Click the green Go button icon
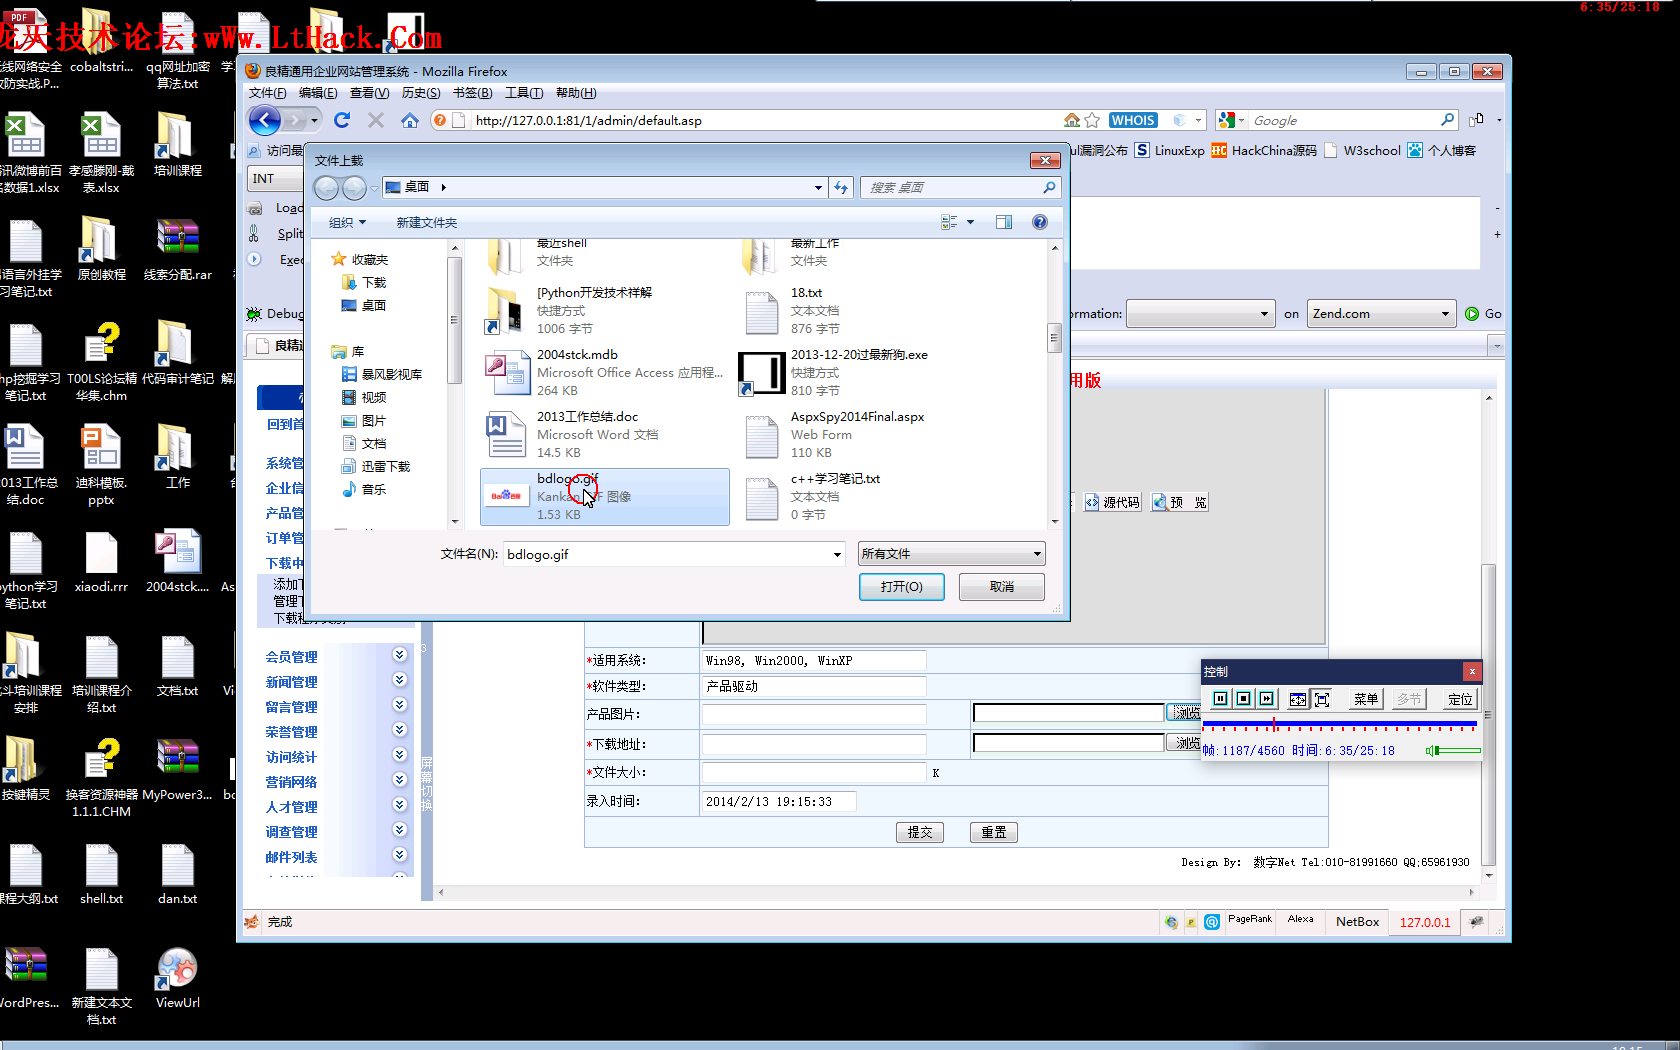 click(x=1472, y=314)
